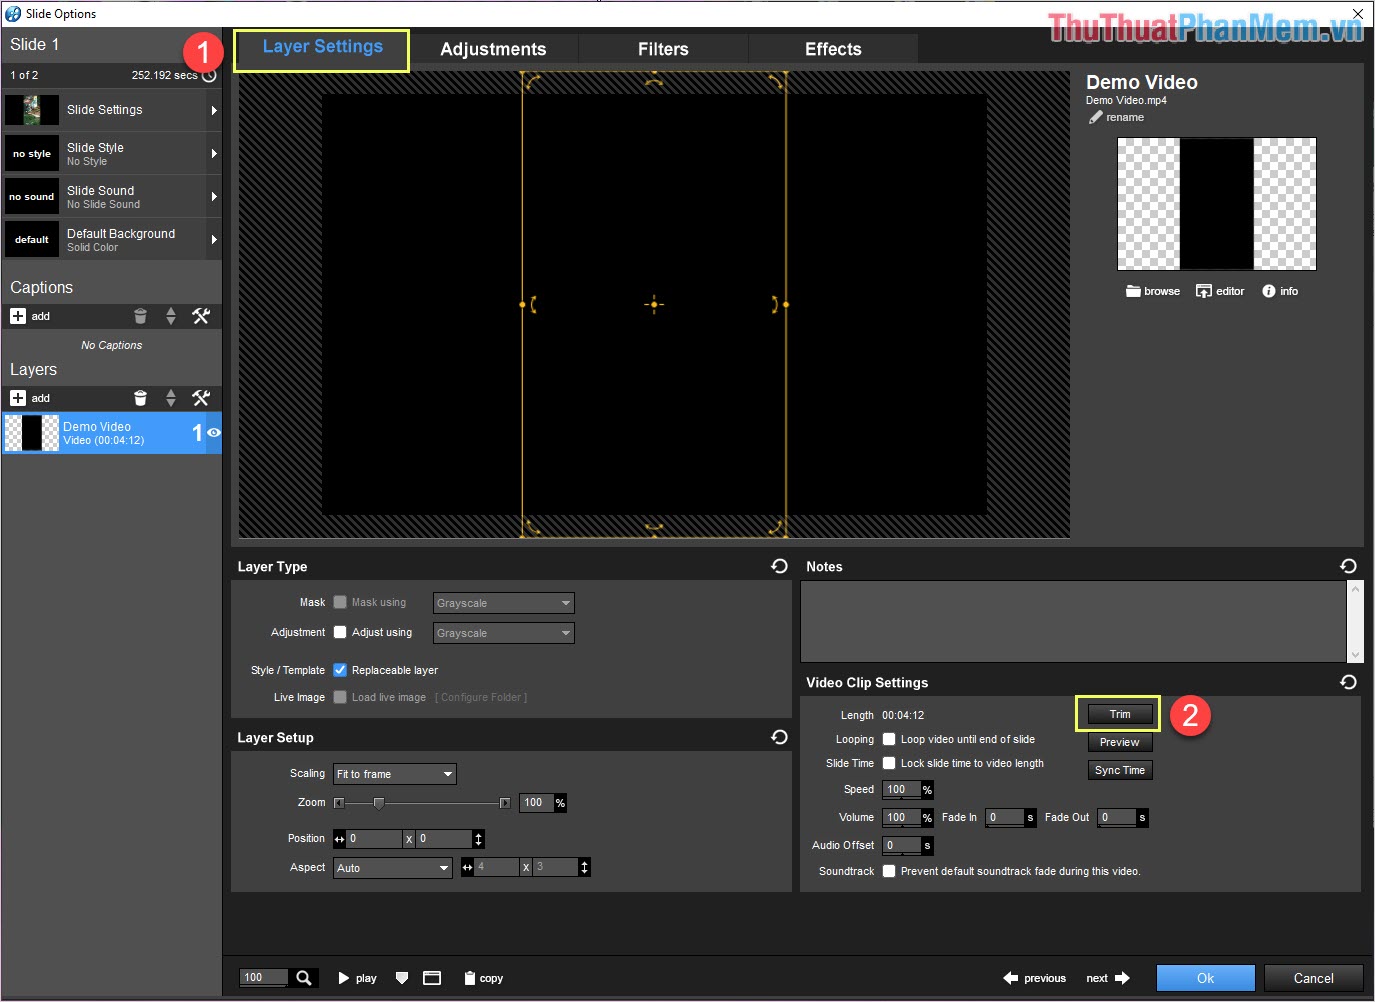Viewport: 1375px width, 1002px height.
Task: Open the Scaling dropdown set to Fit to frame
Action: tap(394, 773)
